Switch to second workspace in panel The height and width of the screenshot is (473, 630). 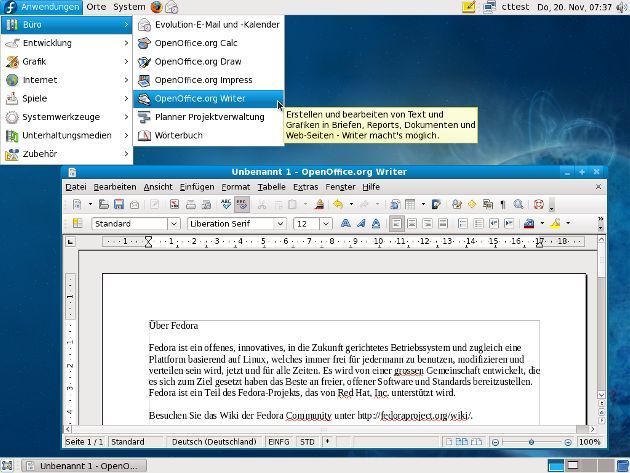(x=573, y=466)
